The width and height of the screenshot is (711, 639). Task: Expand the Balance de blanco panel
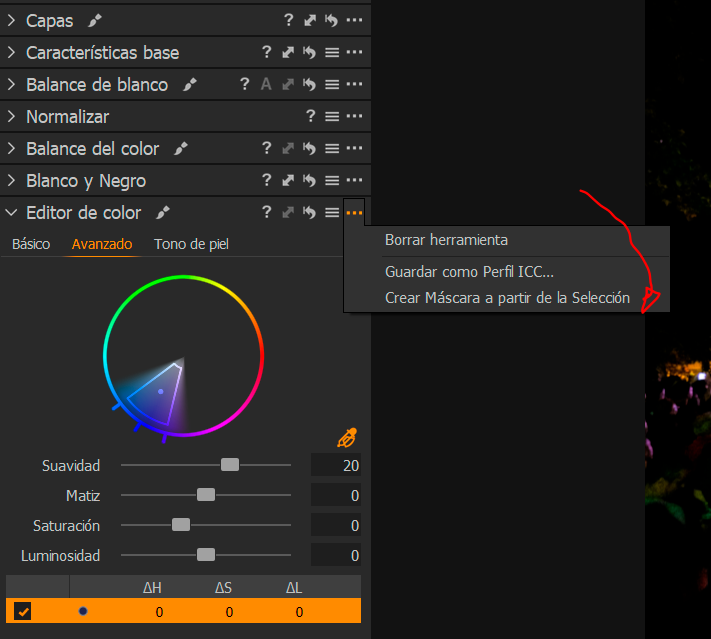click(x=11, y=84)
